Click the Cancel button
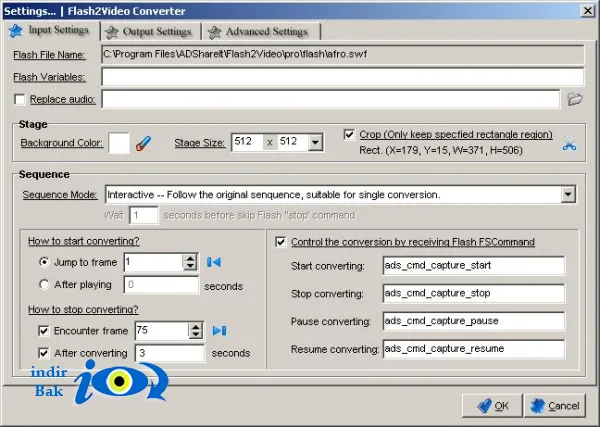Viewport: 600px width, 427px height. tap(555, 406)
